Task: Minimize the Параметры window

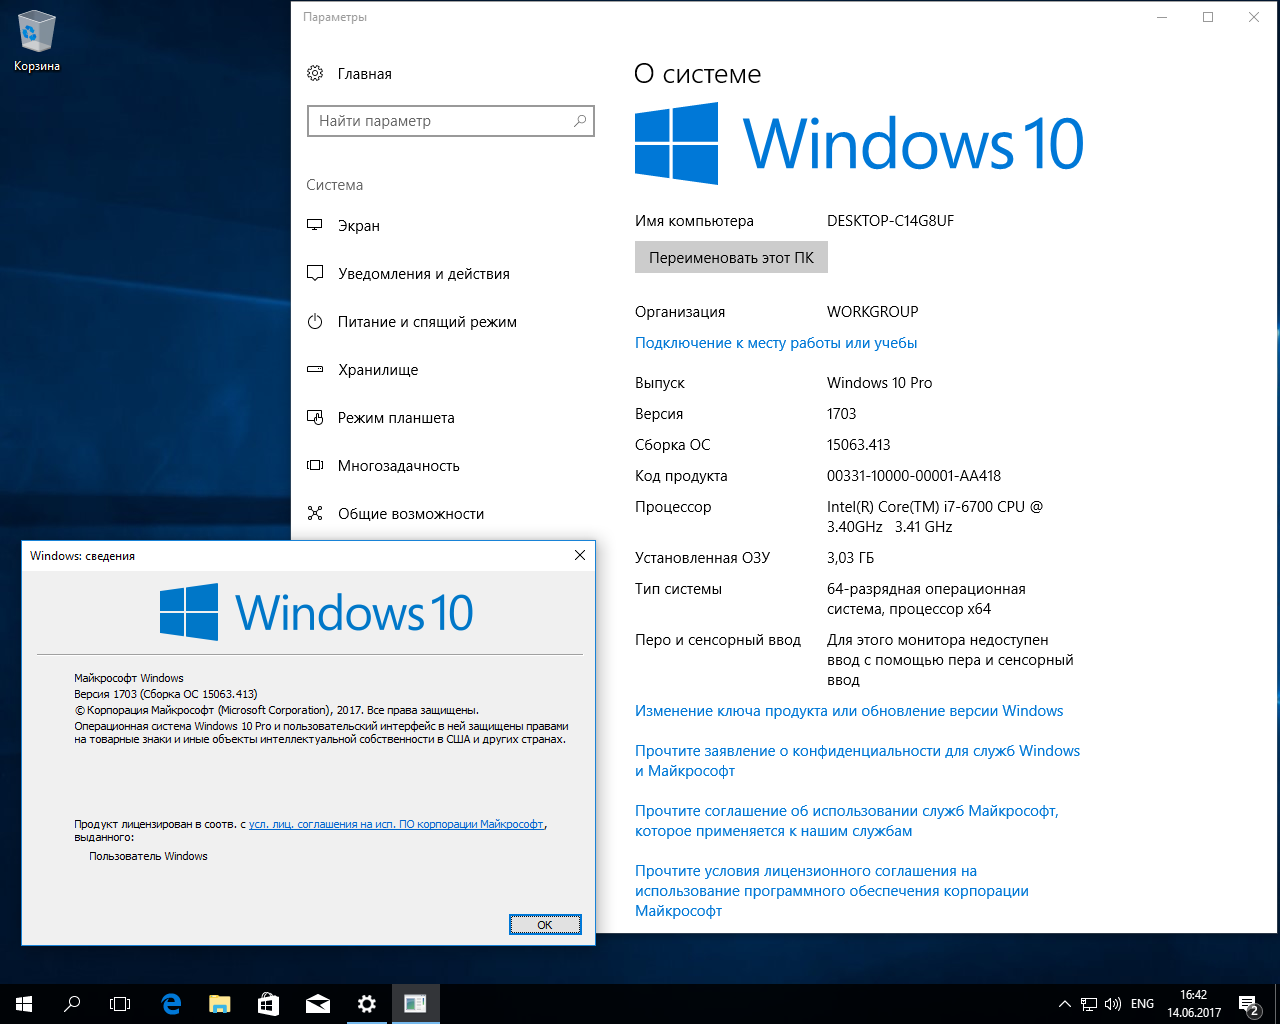Action: pos(1162,17)
